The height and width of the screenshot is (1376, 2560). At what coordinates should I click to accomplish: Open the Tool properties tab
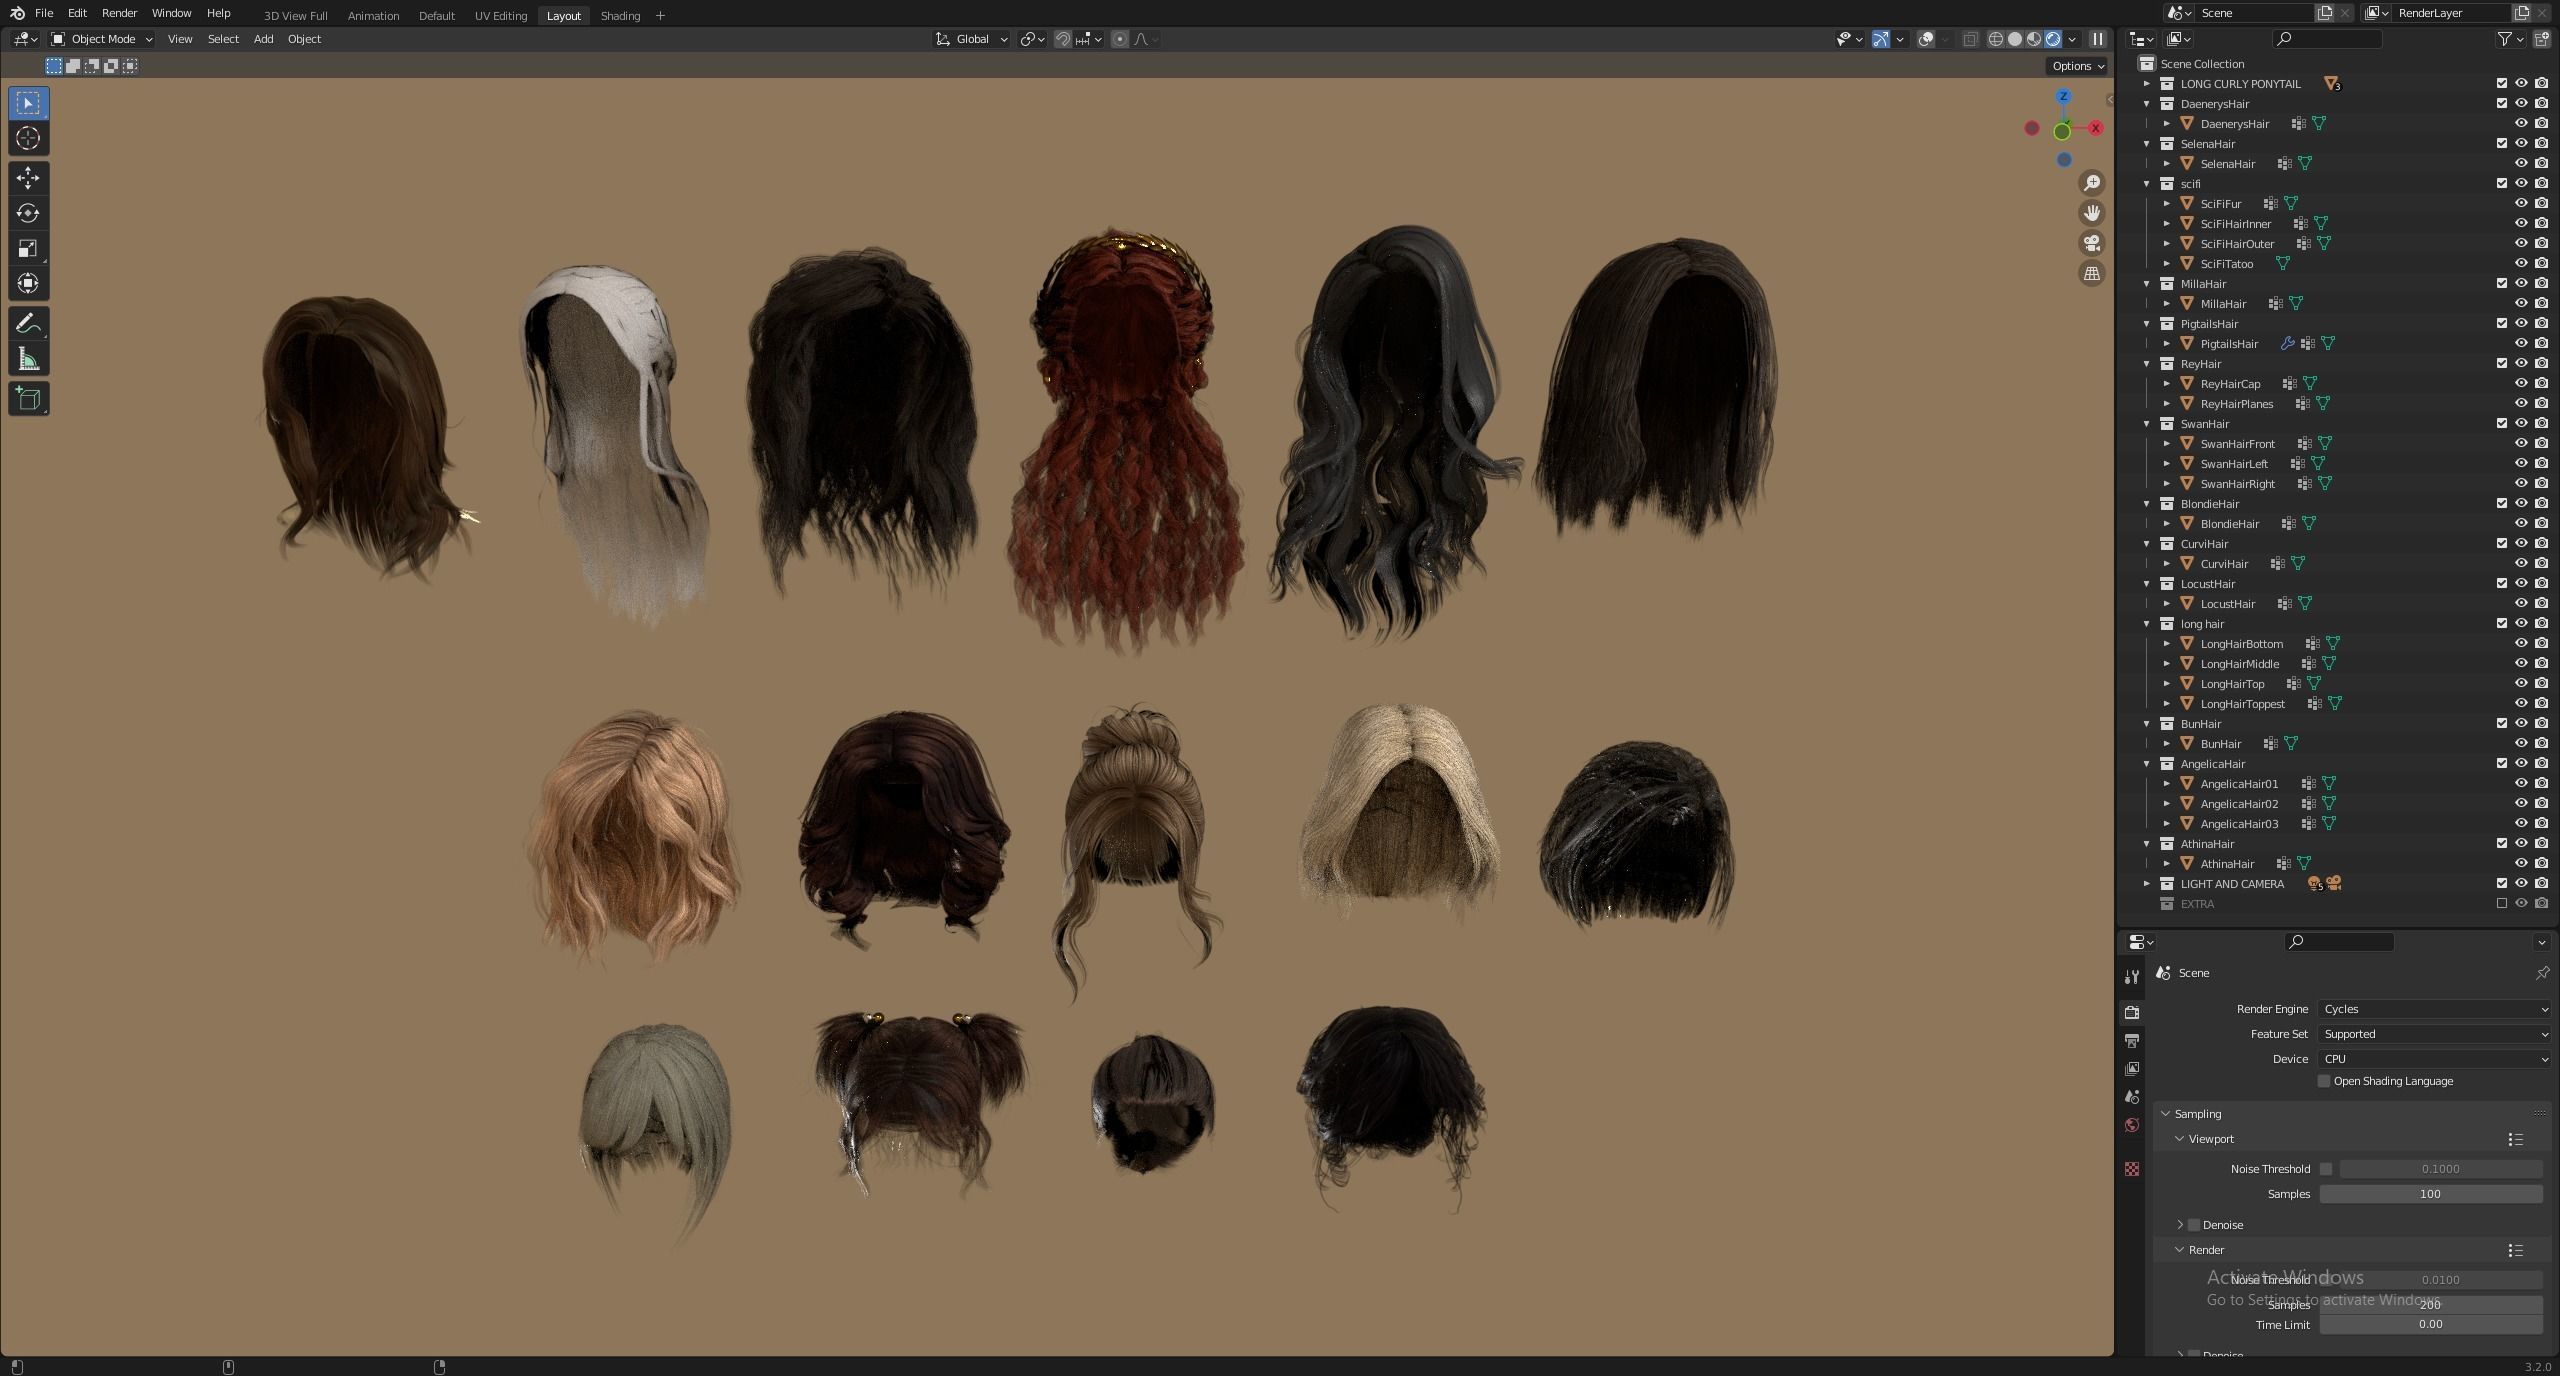point(2132,977)
